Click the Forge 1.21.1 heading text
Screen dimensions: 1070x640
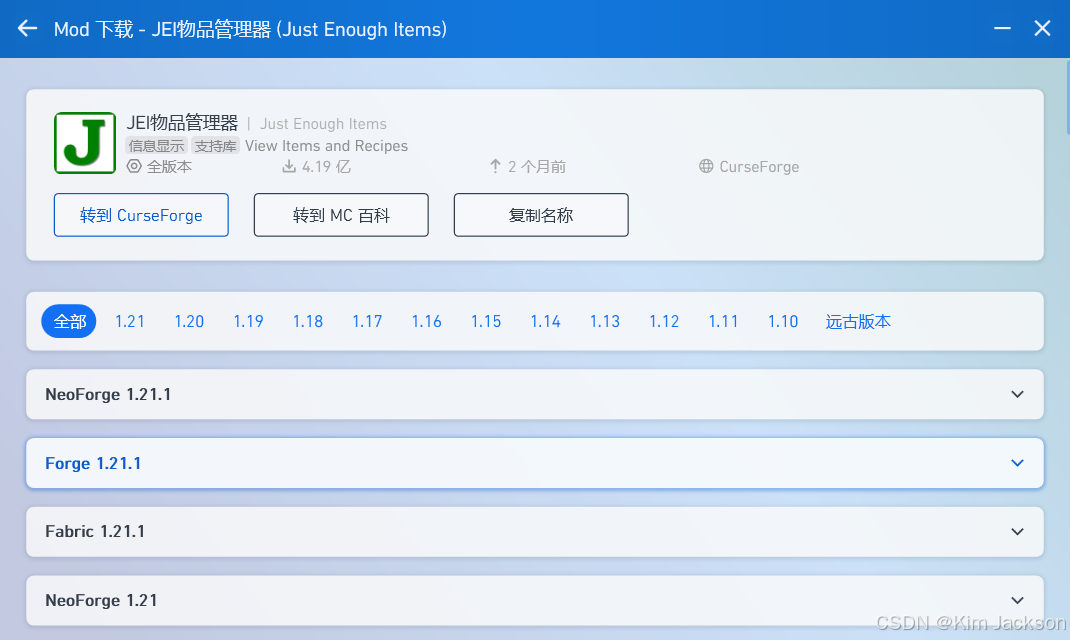pos(93,463)
